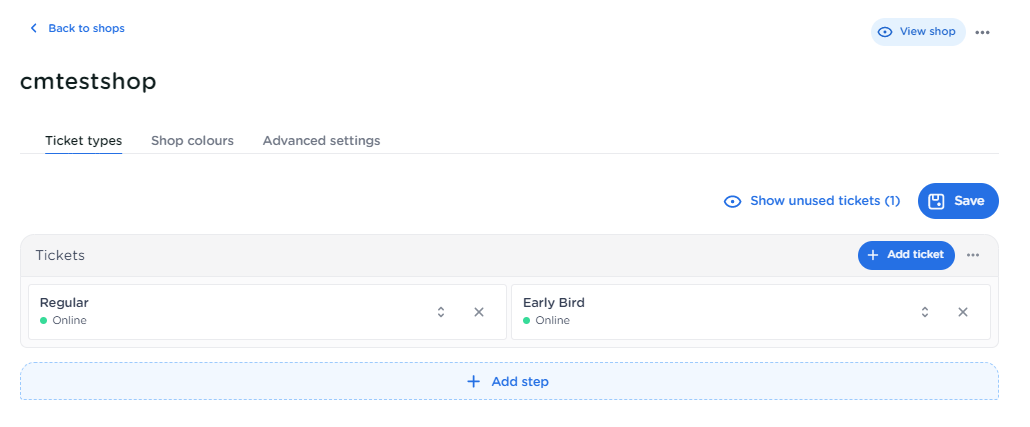Viewport: 1030px width, 427px height.
Task: Open the three-dot menu beside View shop
Action: point(982,32)
